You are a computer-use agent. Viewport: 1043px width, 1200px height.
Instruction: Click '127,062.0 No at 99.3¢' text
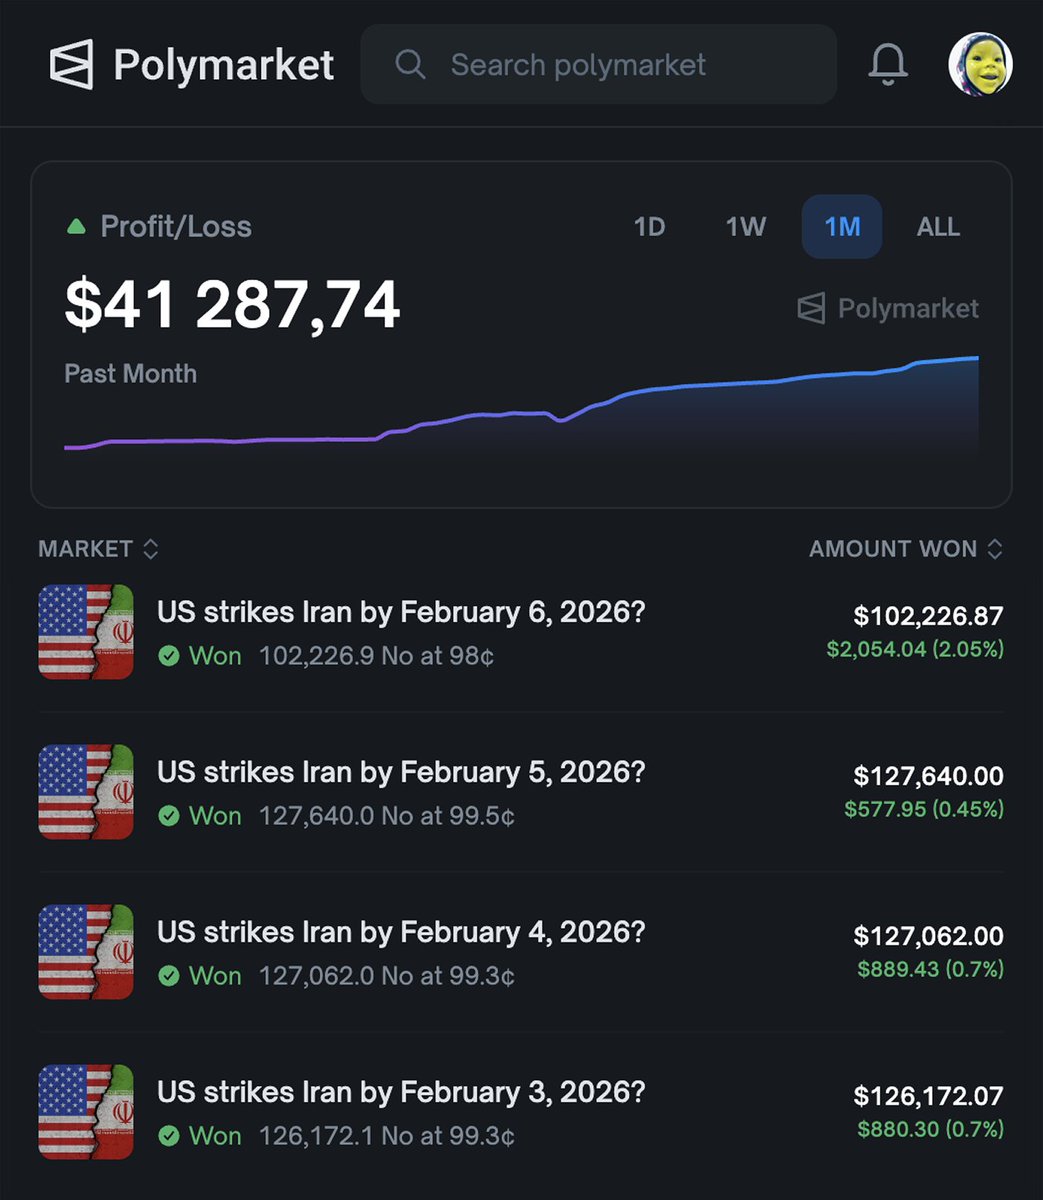tap(387, 976)
